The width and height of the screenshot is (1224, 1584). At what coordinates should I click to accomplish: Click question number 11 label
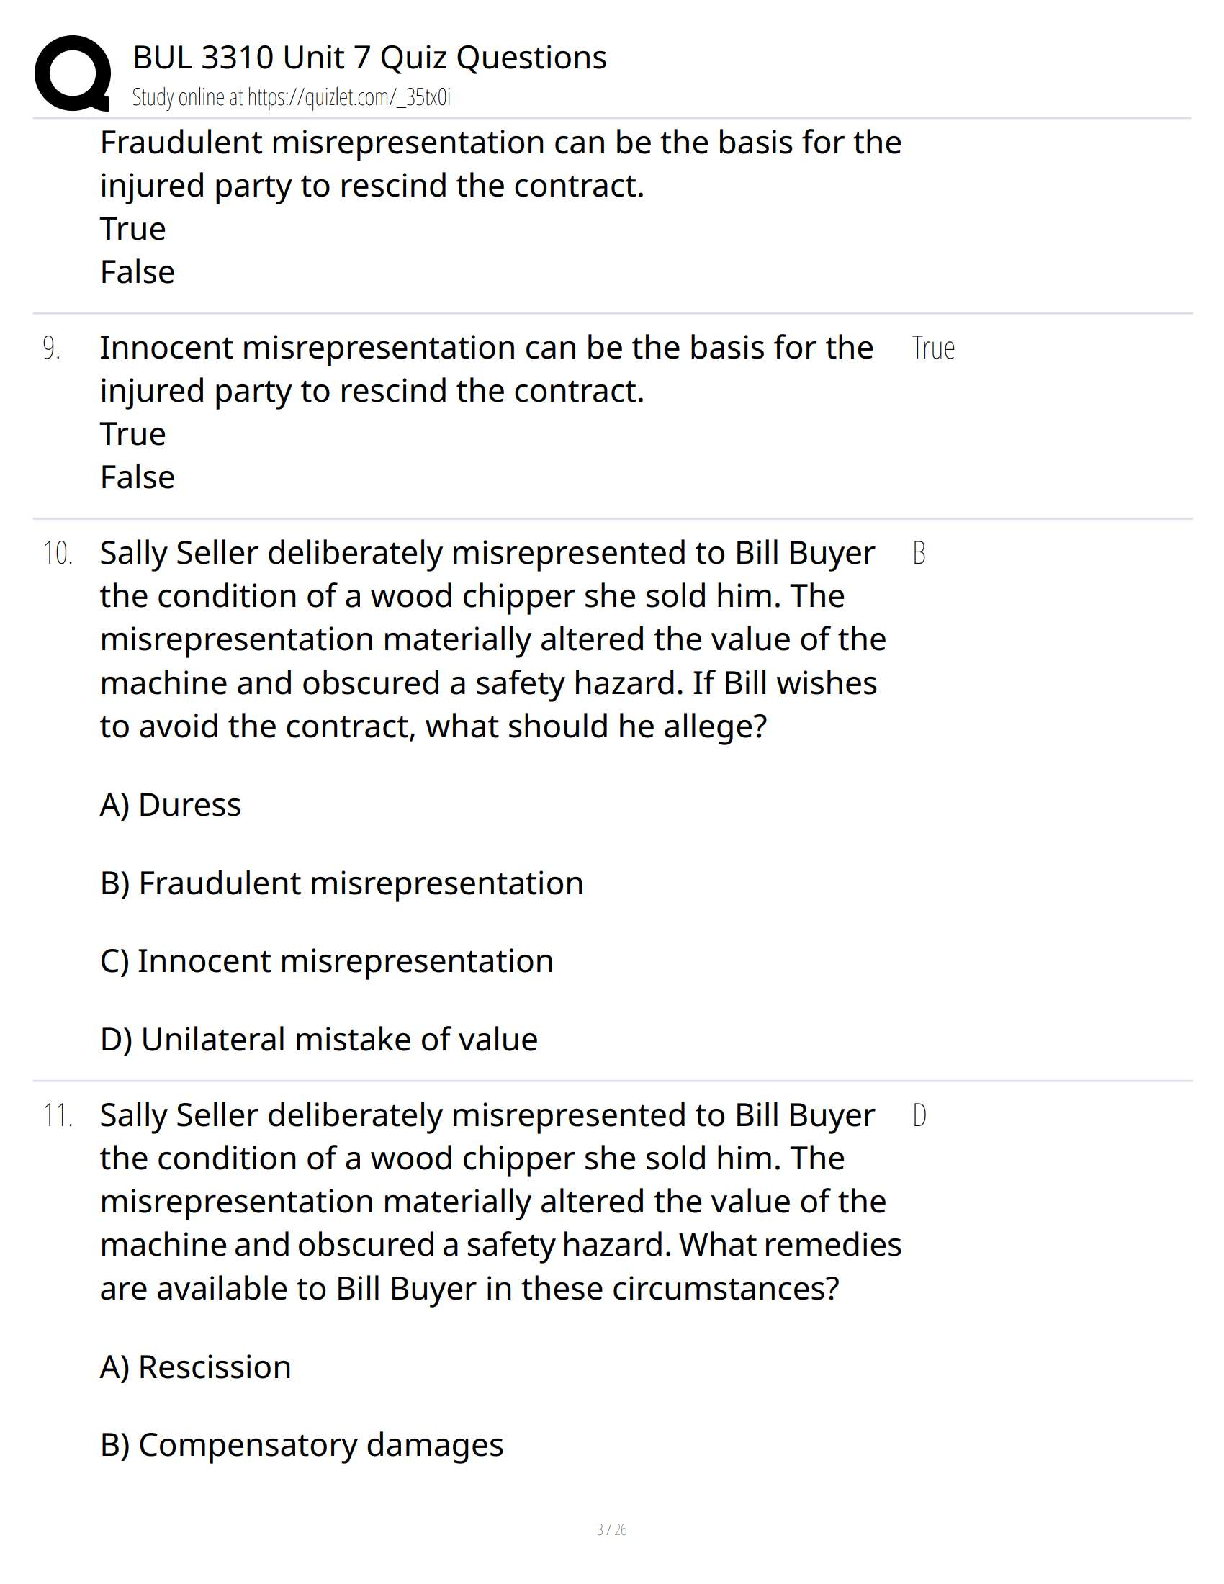pyautogui.click(x=58, y=1115)
